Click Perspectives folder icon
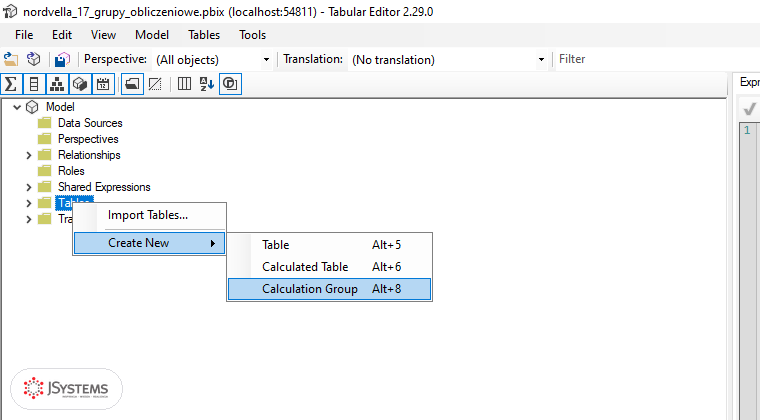The image size is (760, 420). tap(45, 139)
